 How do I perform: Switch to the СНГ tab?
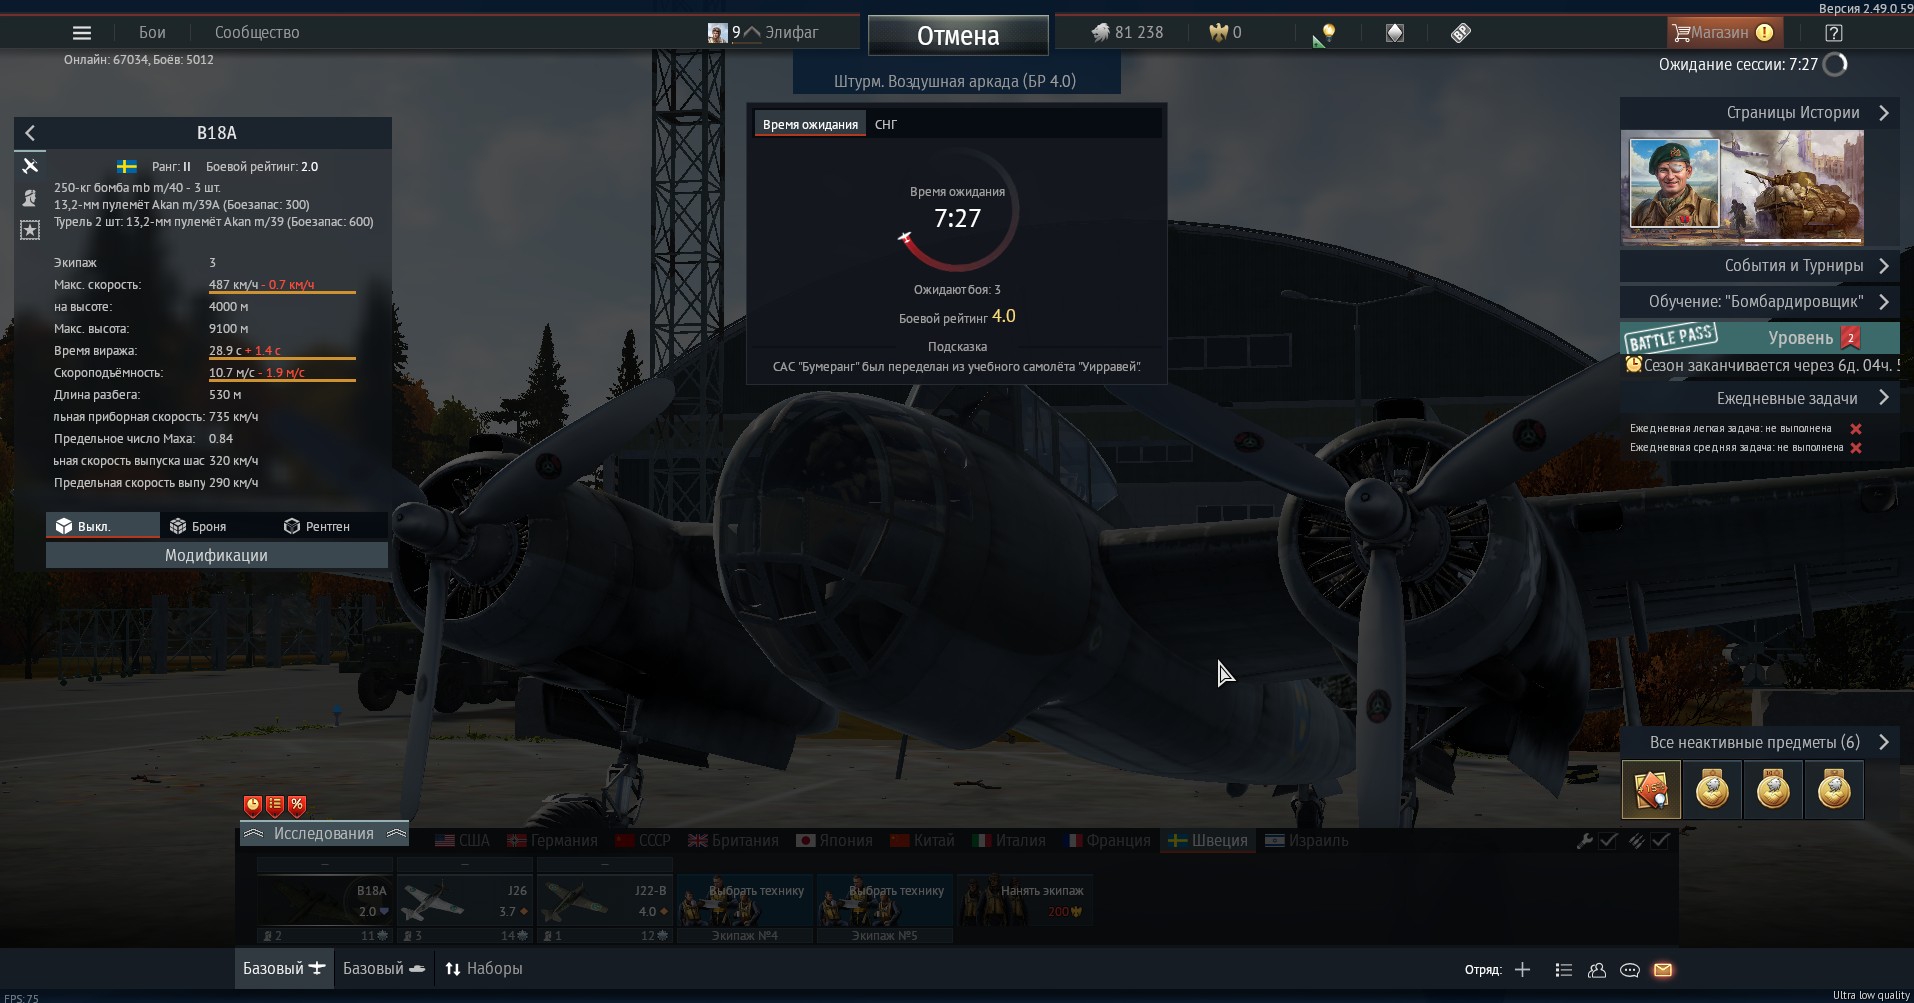pos(886,125)
